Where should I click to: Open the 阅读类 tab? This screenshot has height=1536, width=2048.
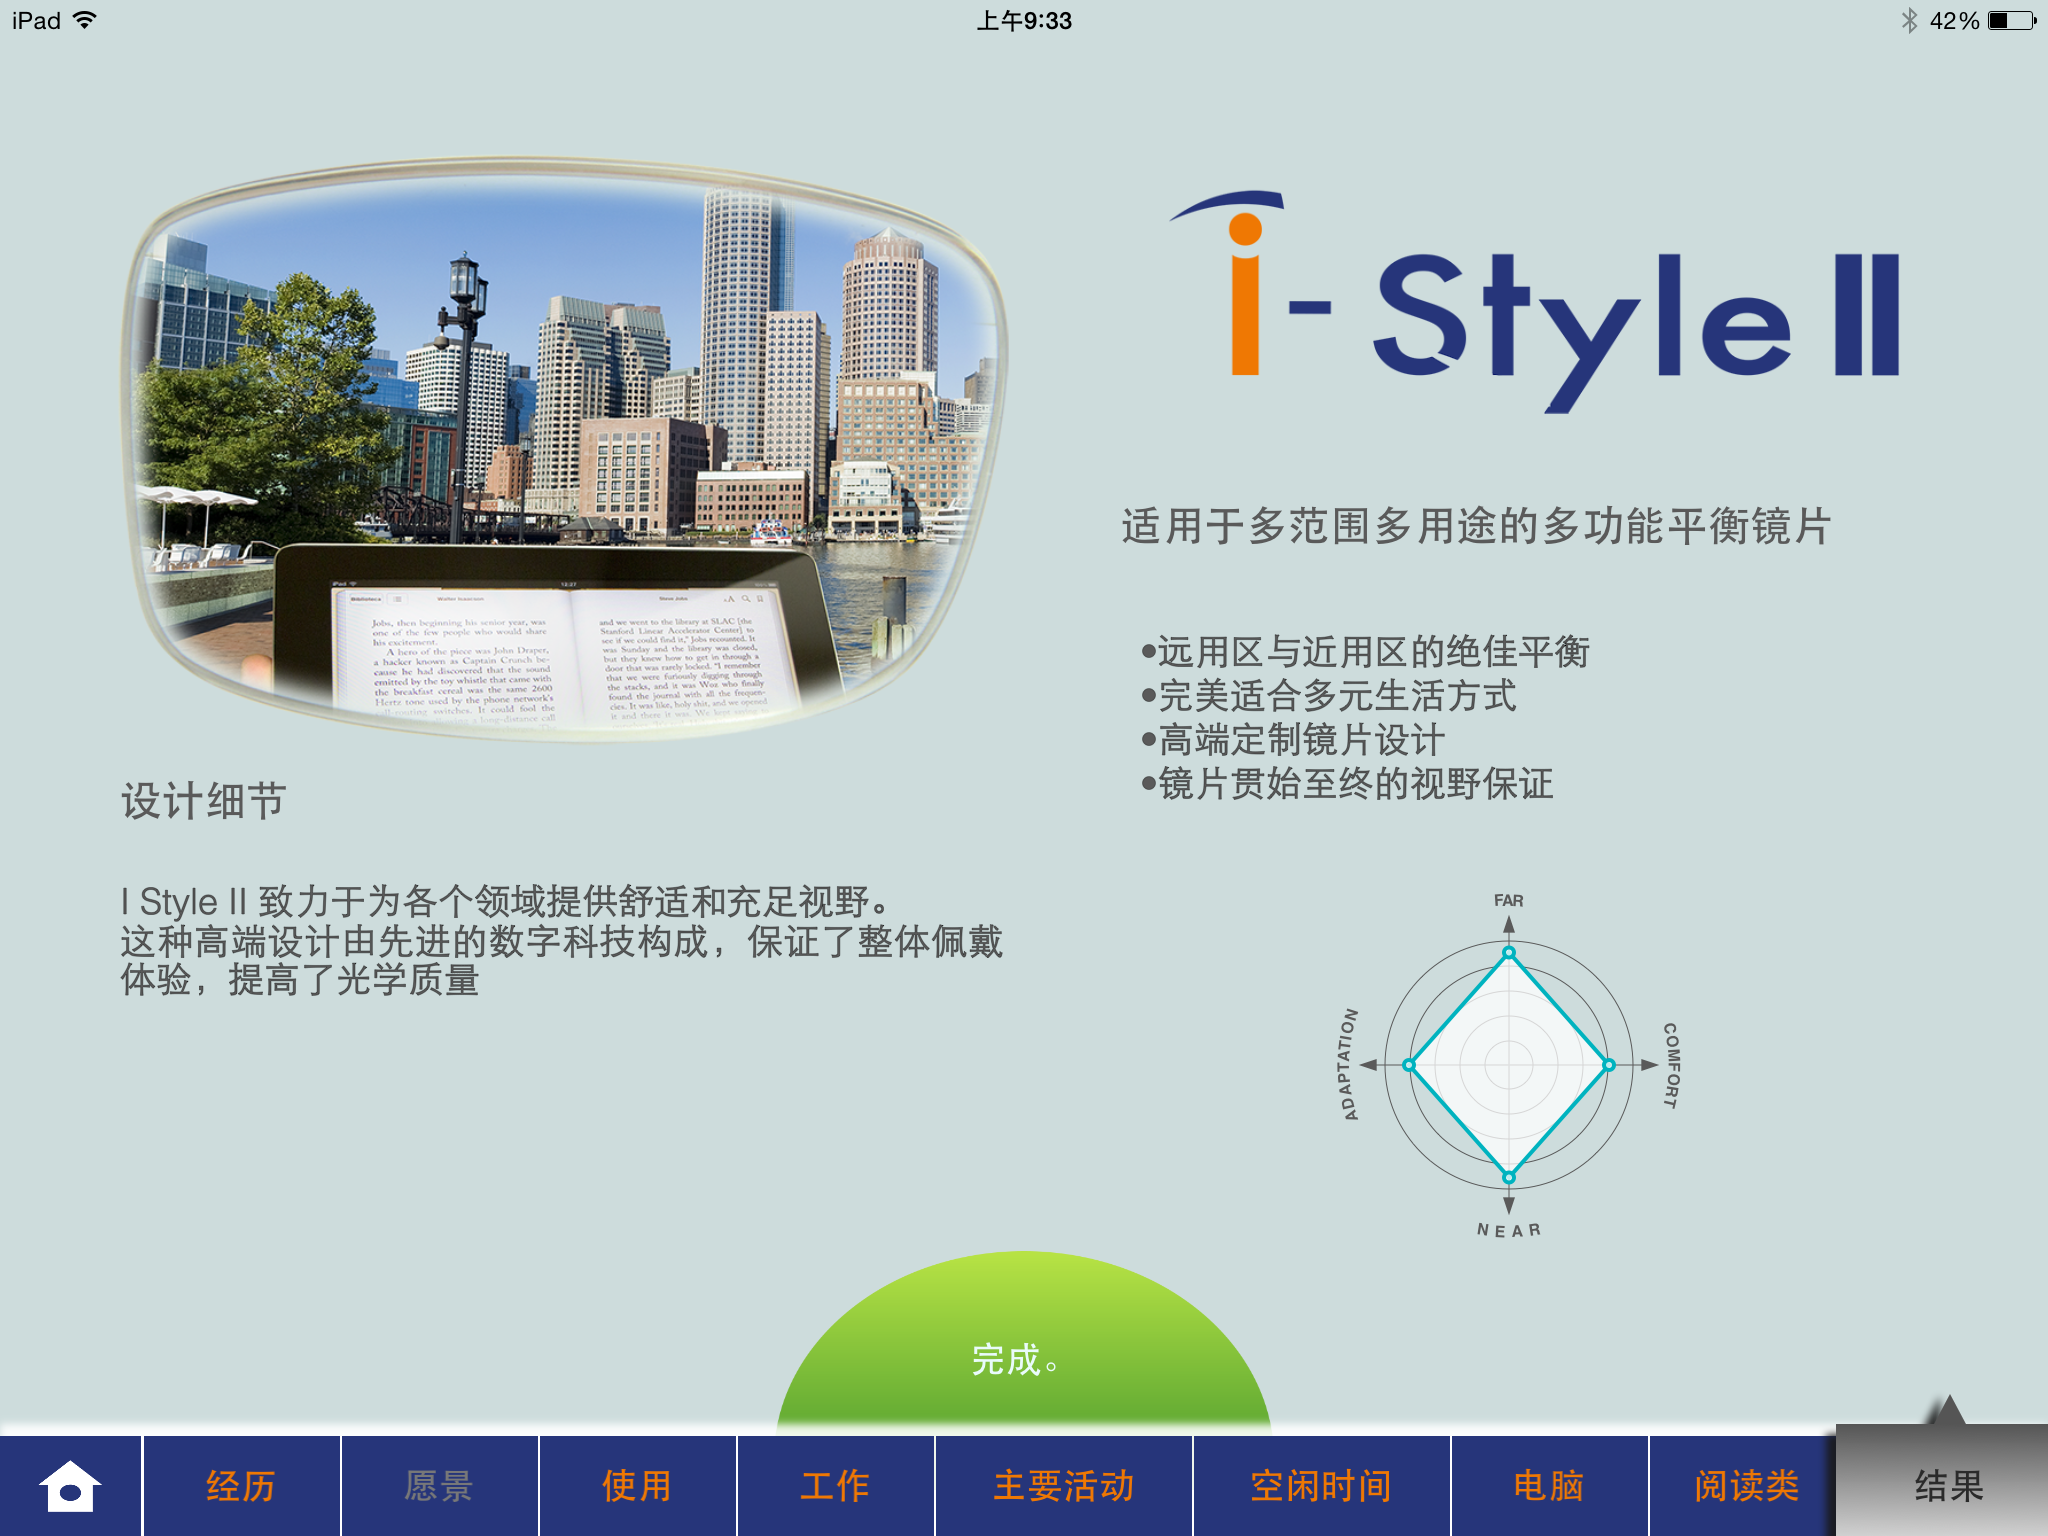point(1746,1486)
